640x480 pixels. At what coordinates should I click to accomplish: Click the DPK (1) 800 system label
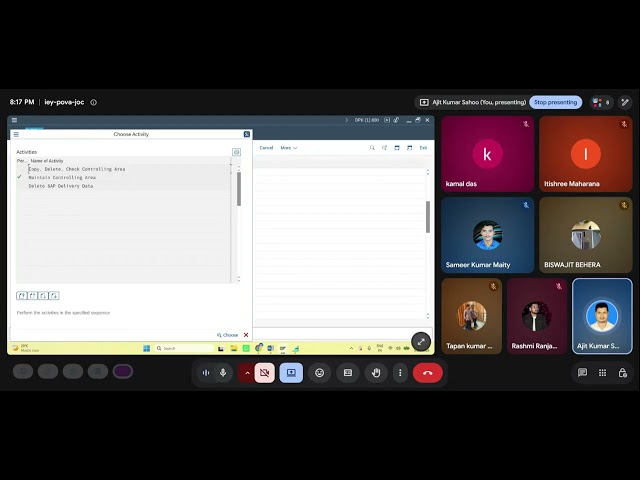[x=367, y=120]
